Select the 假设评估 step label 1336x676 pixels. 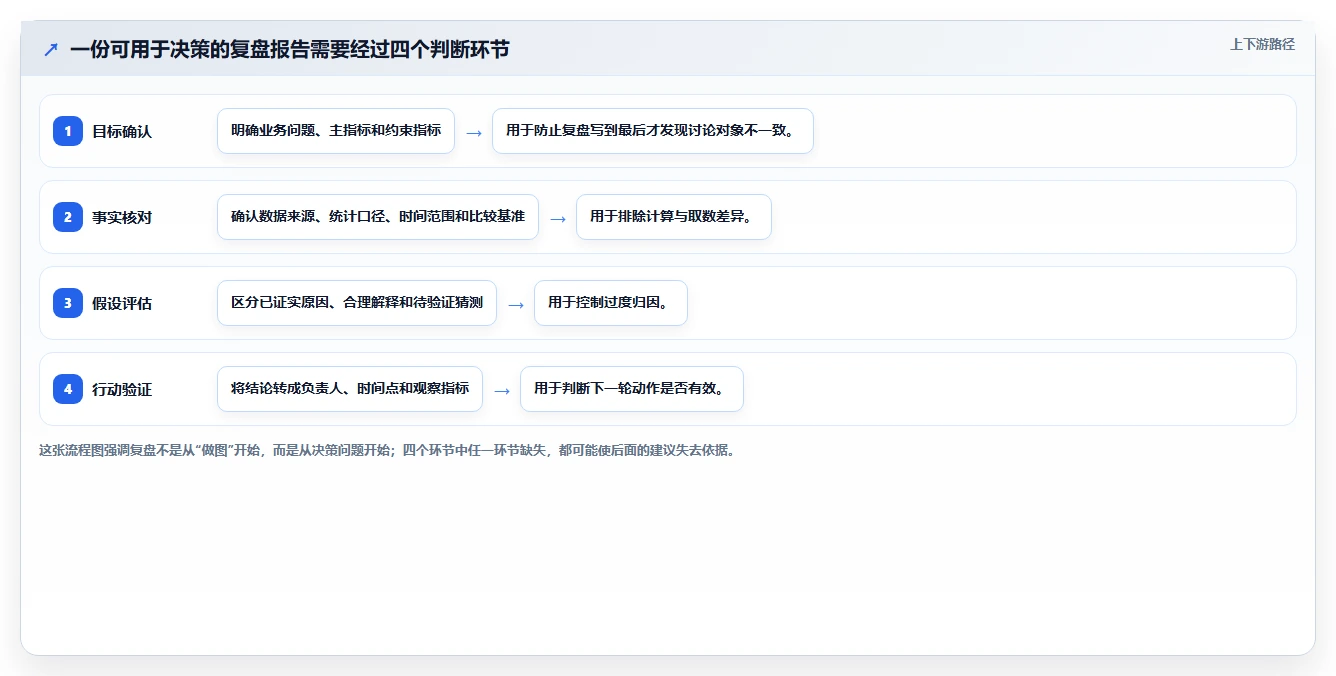[x=122, y=303]
